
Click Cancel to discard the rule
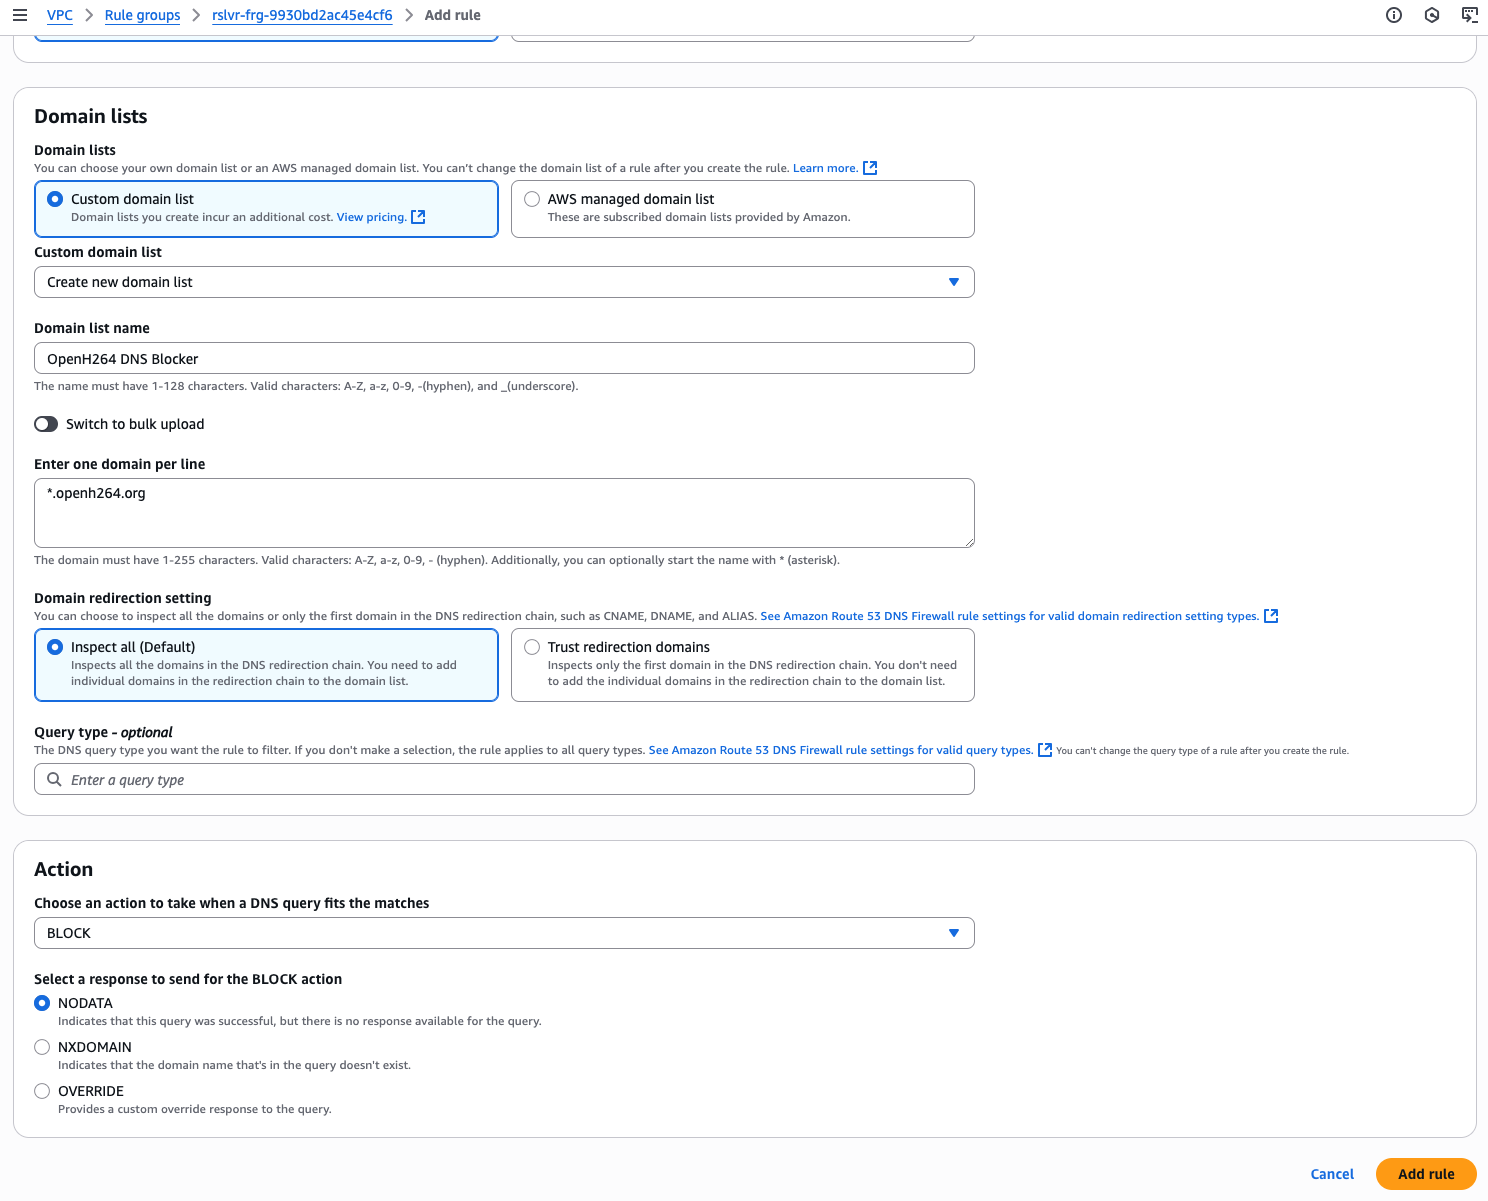(1332, 1174)
